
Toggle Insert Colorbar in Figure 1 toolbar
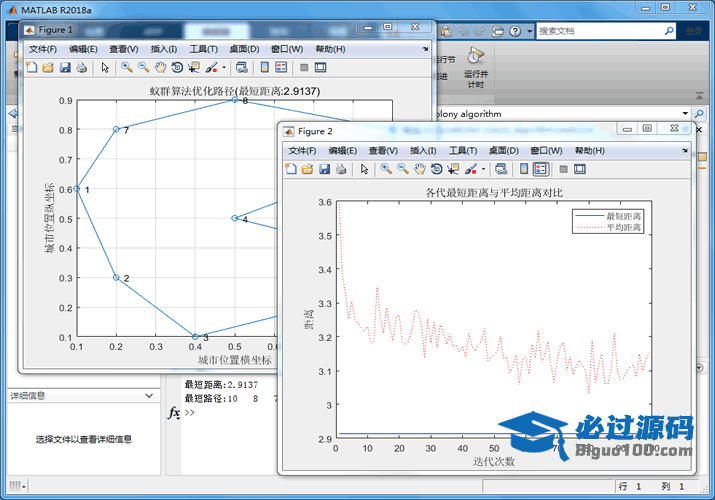click(x=264, y=67)
